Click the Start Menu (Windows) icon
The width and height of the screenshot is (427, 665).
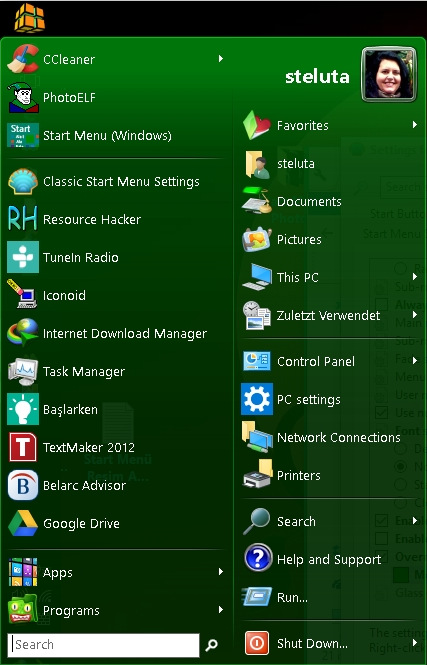pyautogui.click(x=23, y=135)
